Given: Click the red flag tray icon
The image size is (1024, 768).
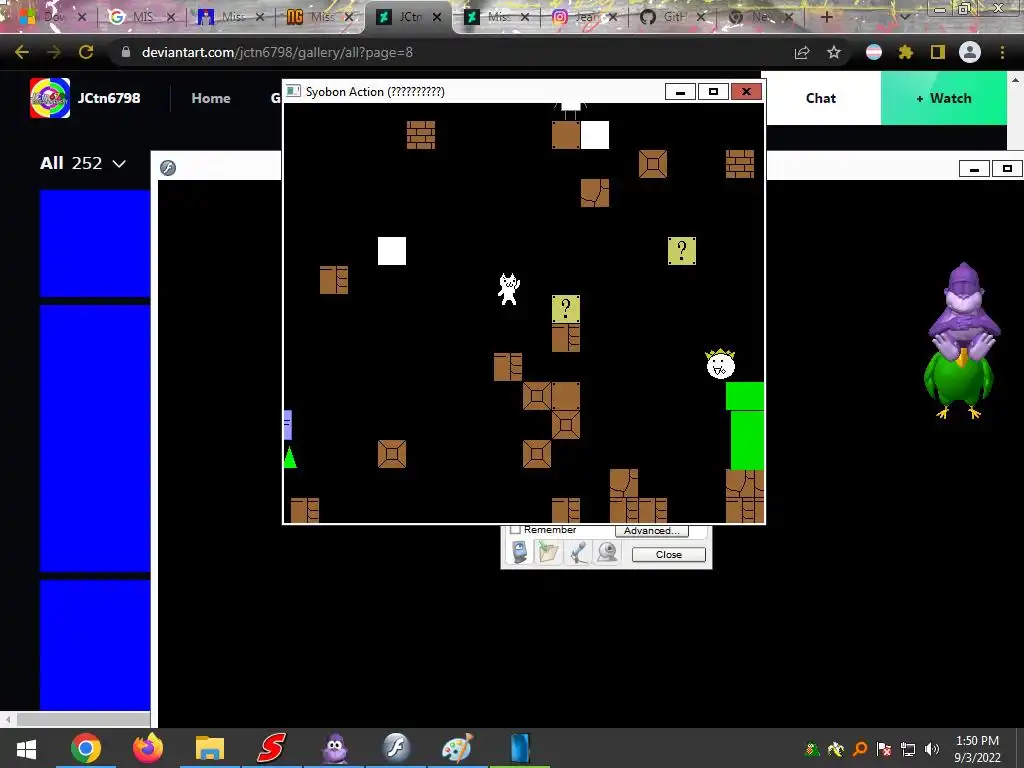Looking at the screenshot, I should [884, 749].
